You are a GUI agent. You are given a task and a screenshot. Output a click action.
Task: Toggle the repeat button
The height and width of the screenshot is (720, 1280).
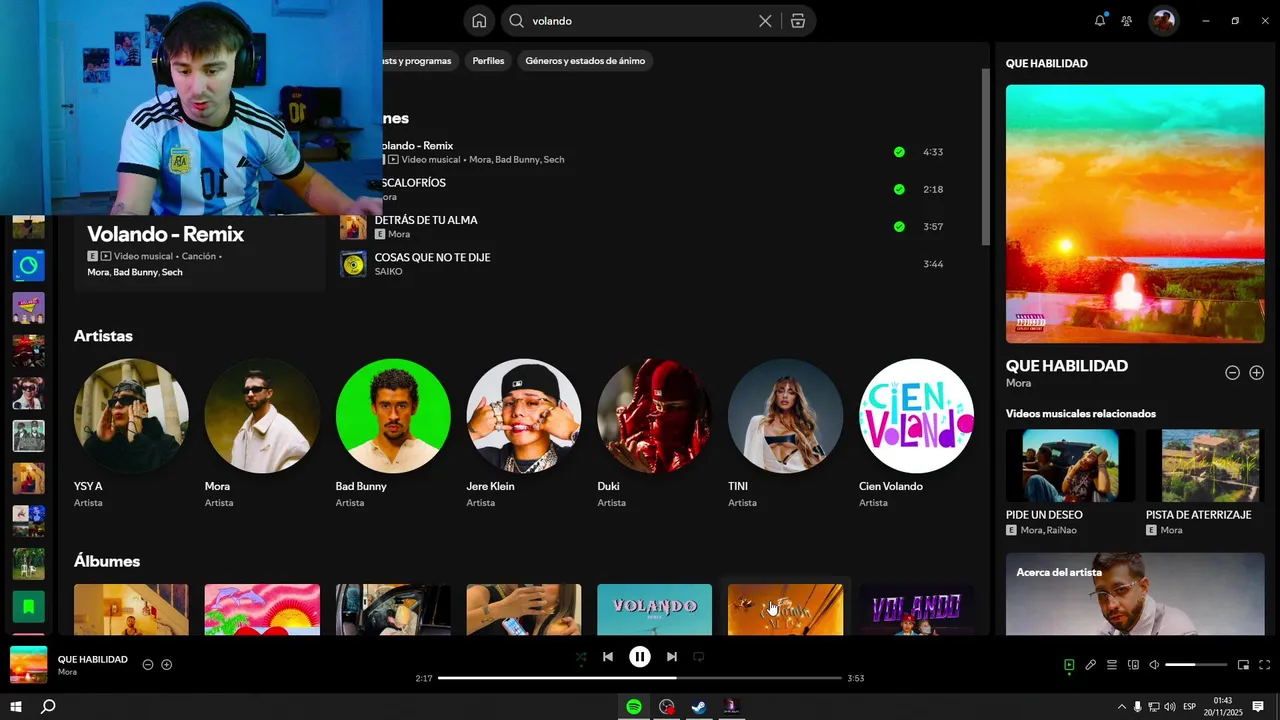pyautogui.click(x=699, y=657)
